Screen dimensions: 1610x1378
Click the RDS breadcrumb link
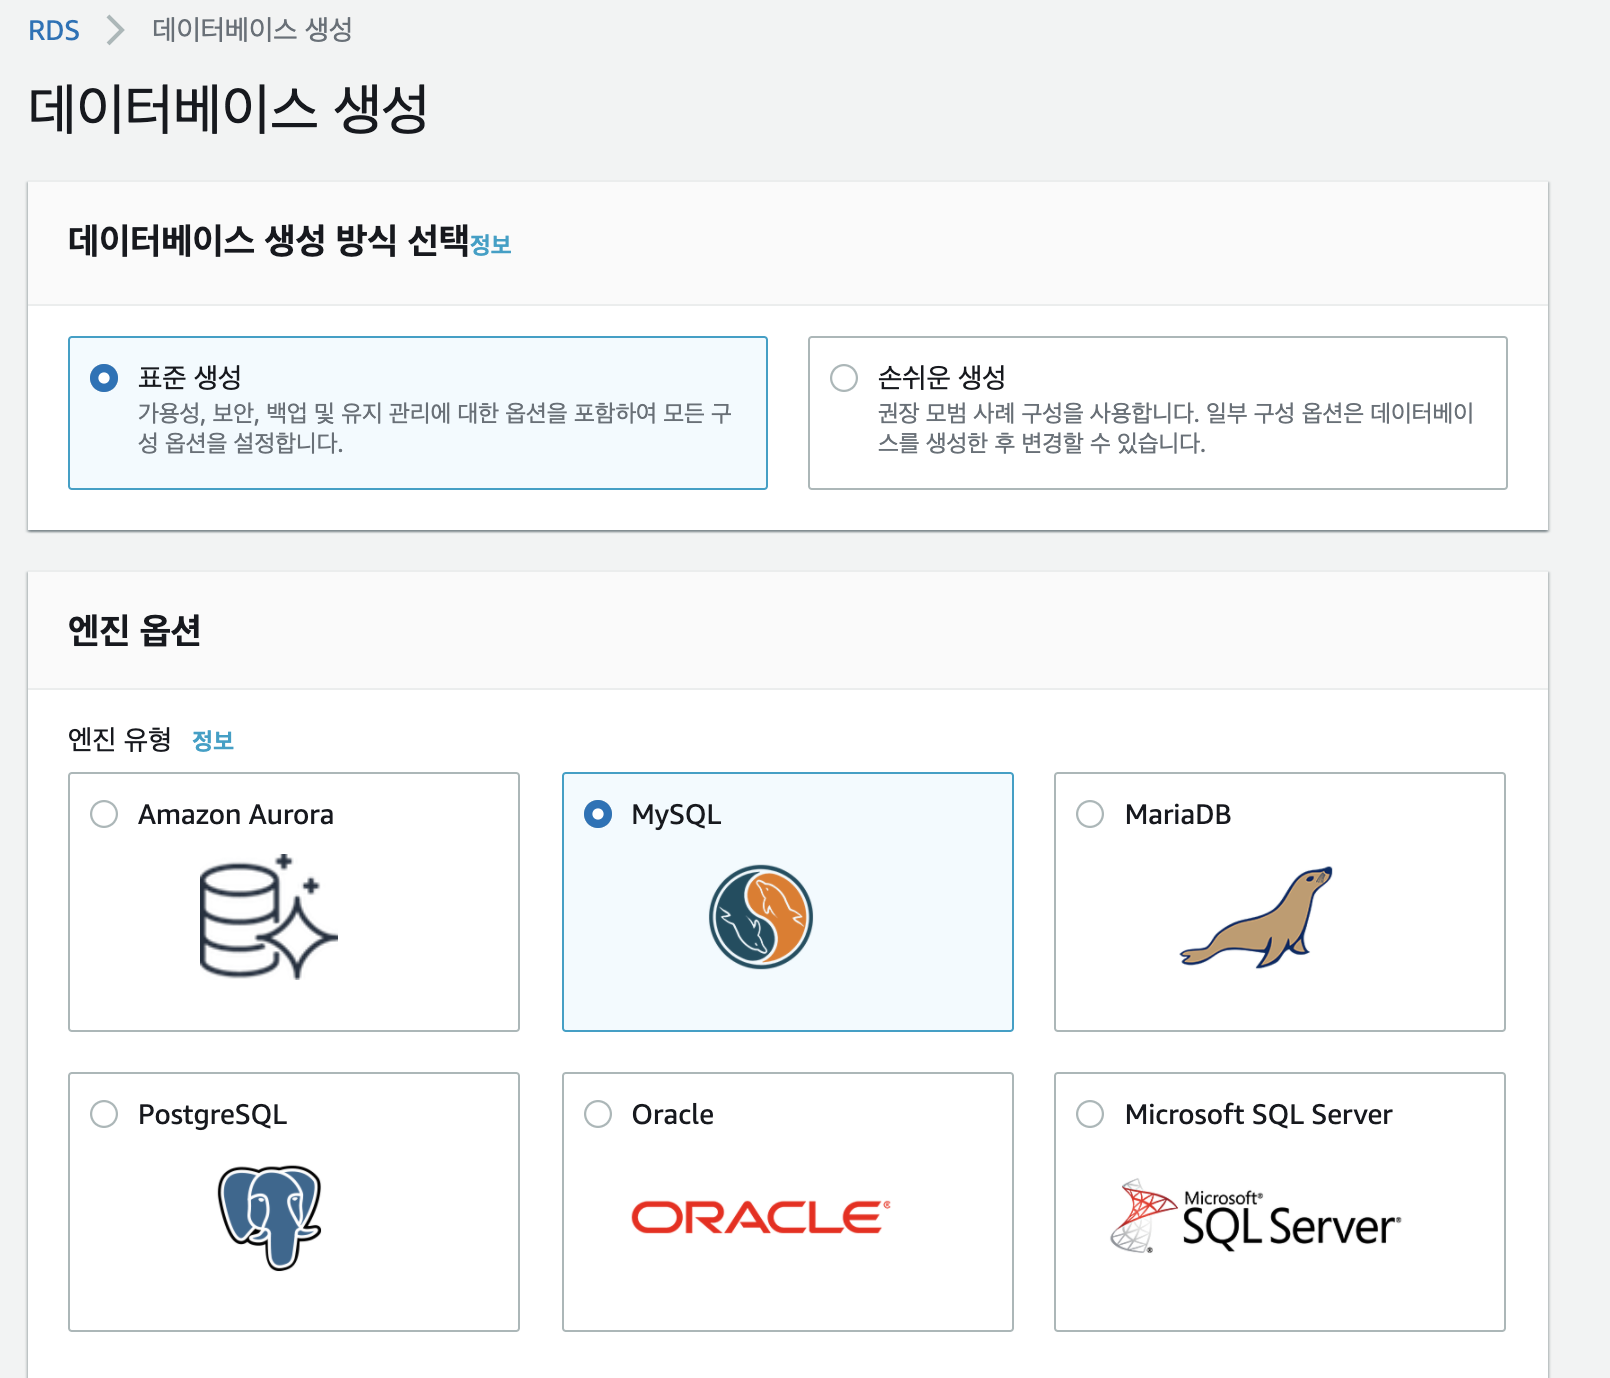click(53, 30)
